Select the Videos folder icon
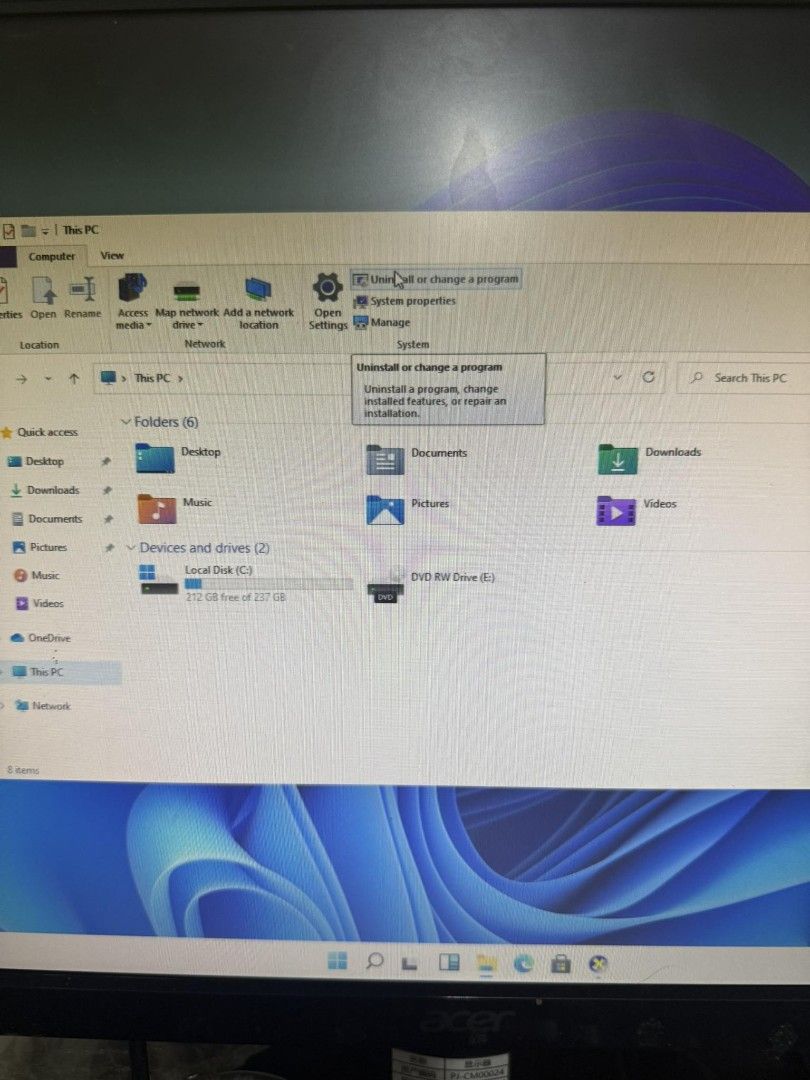 pos(616,511)
